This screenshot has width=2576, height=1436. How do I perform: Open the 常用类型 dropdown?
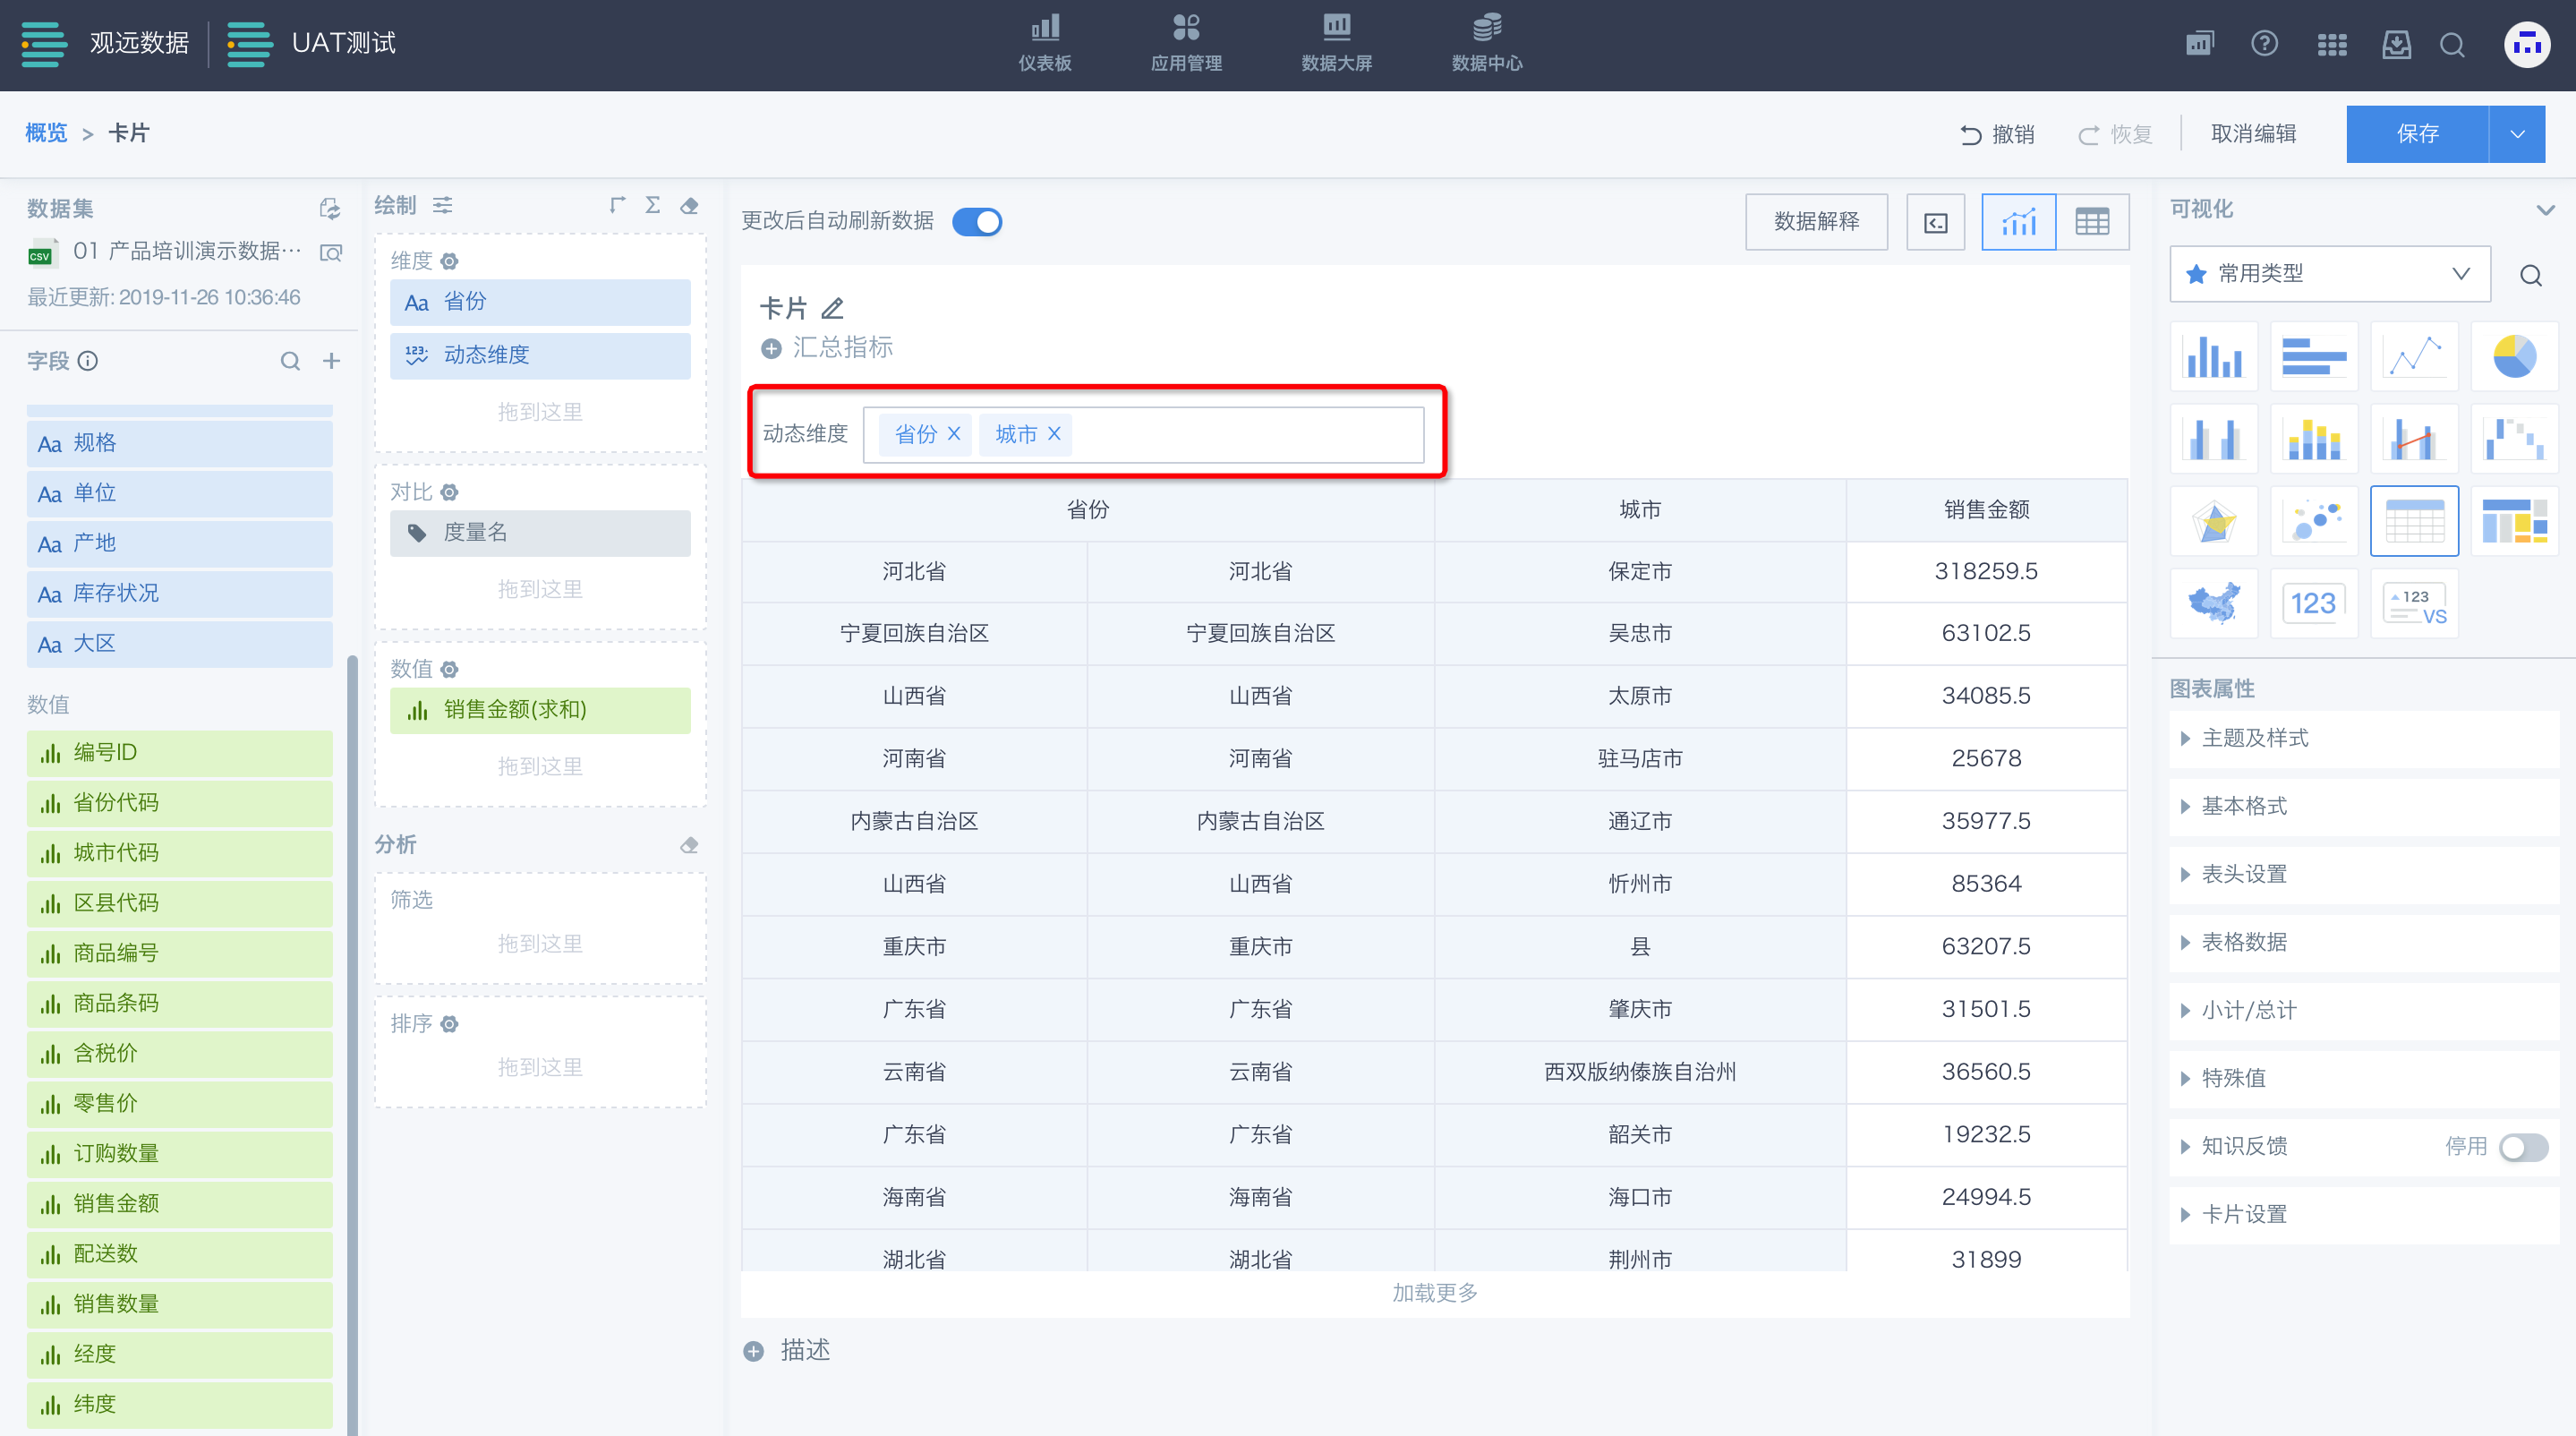coord(2330,274)
